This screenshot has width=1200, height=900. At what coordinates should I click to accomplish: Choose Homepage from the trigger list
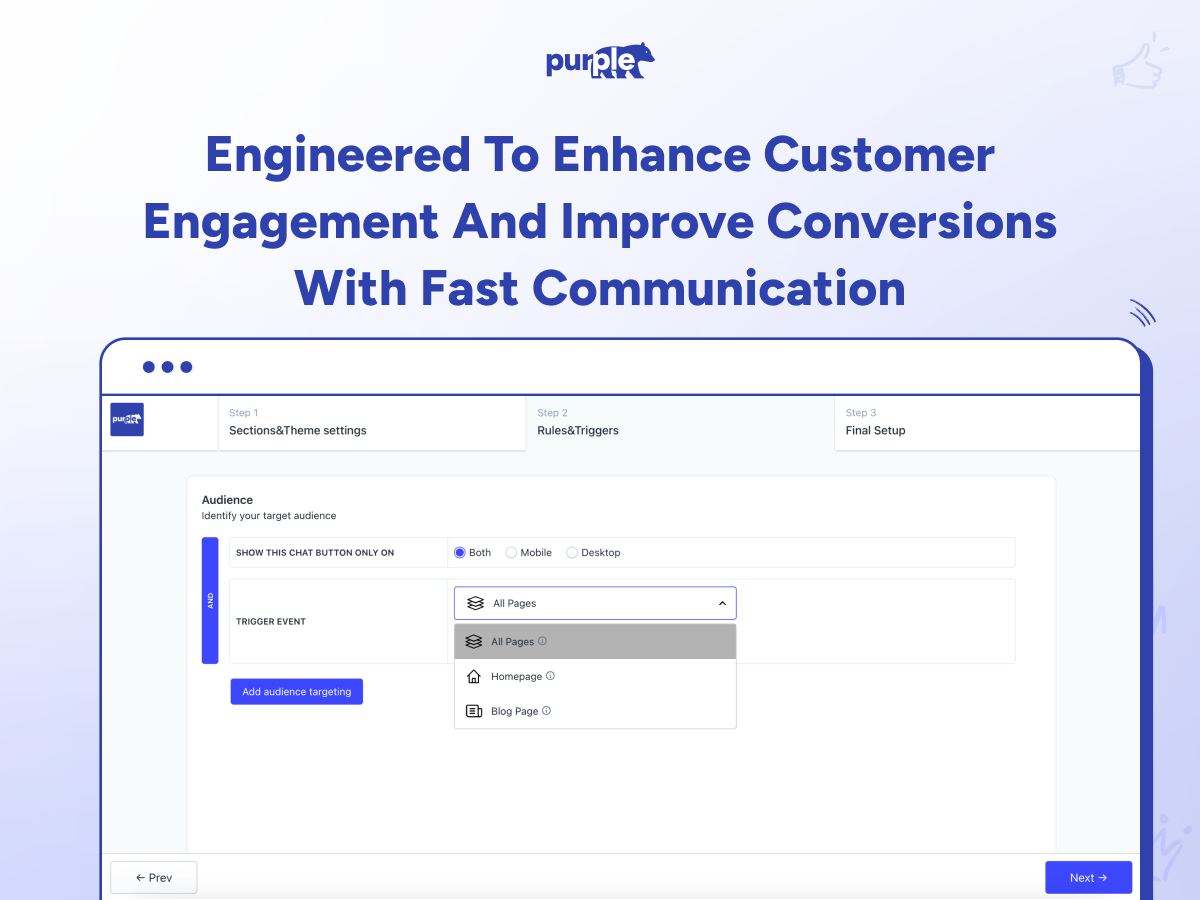click(595, 677)
